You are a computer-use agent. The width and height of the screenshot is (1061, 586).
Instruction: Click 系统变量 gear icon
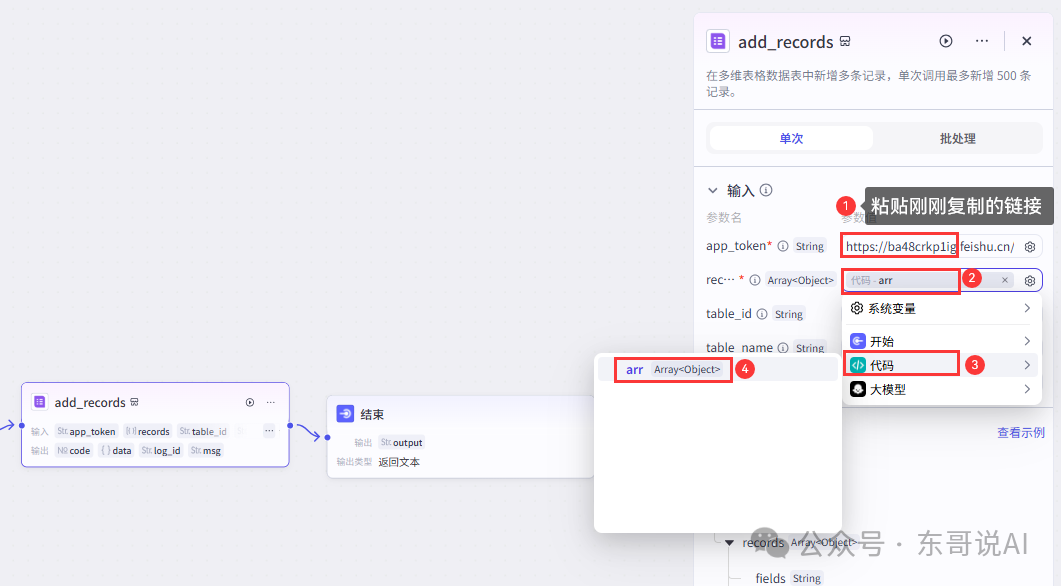[x=857, y=308]
